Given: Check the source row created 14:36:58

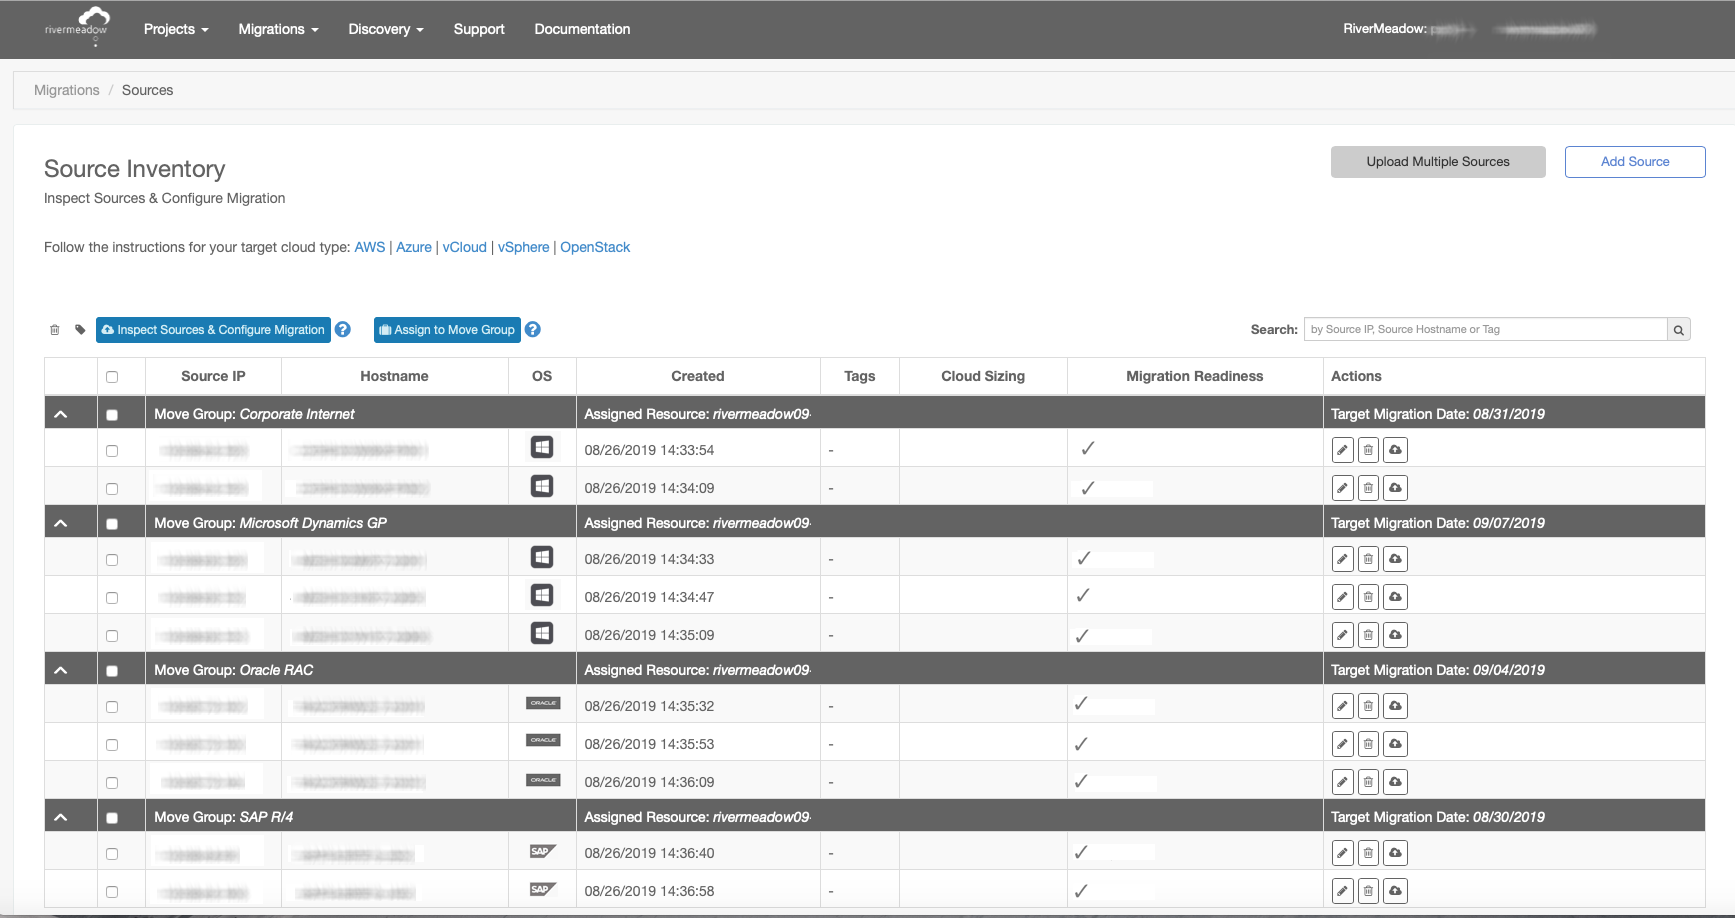Looking at the screenshot, I should [x=112, y=892].
